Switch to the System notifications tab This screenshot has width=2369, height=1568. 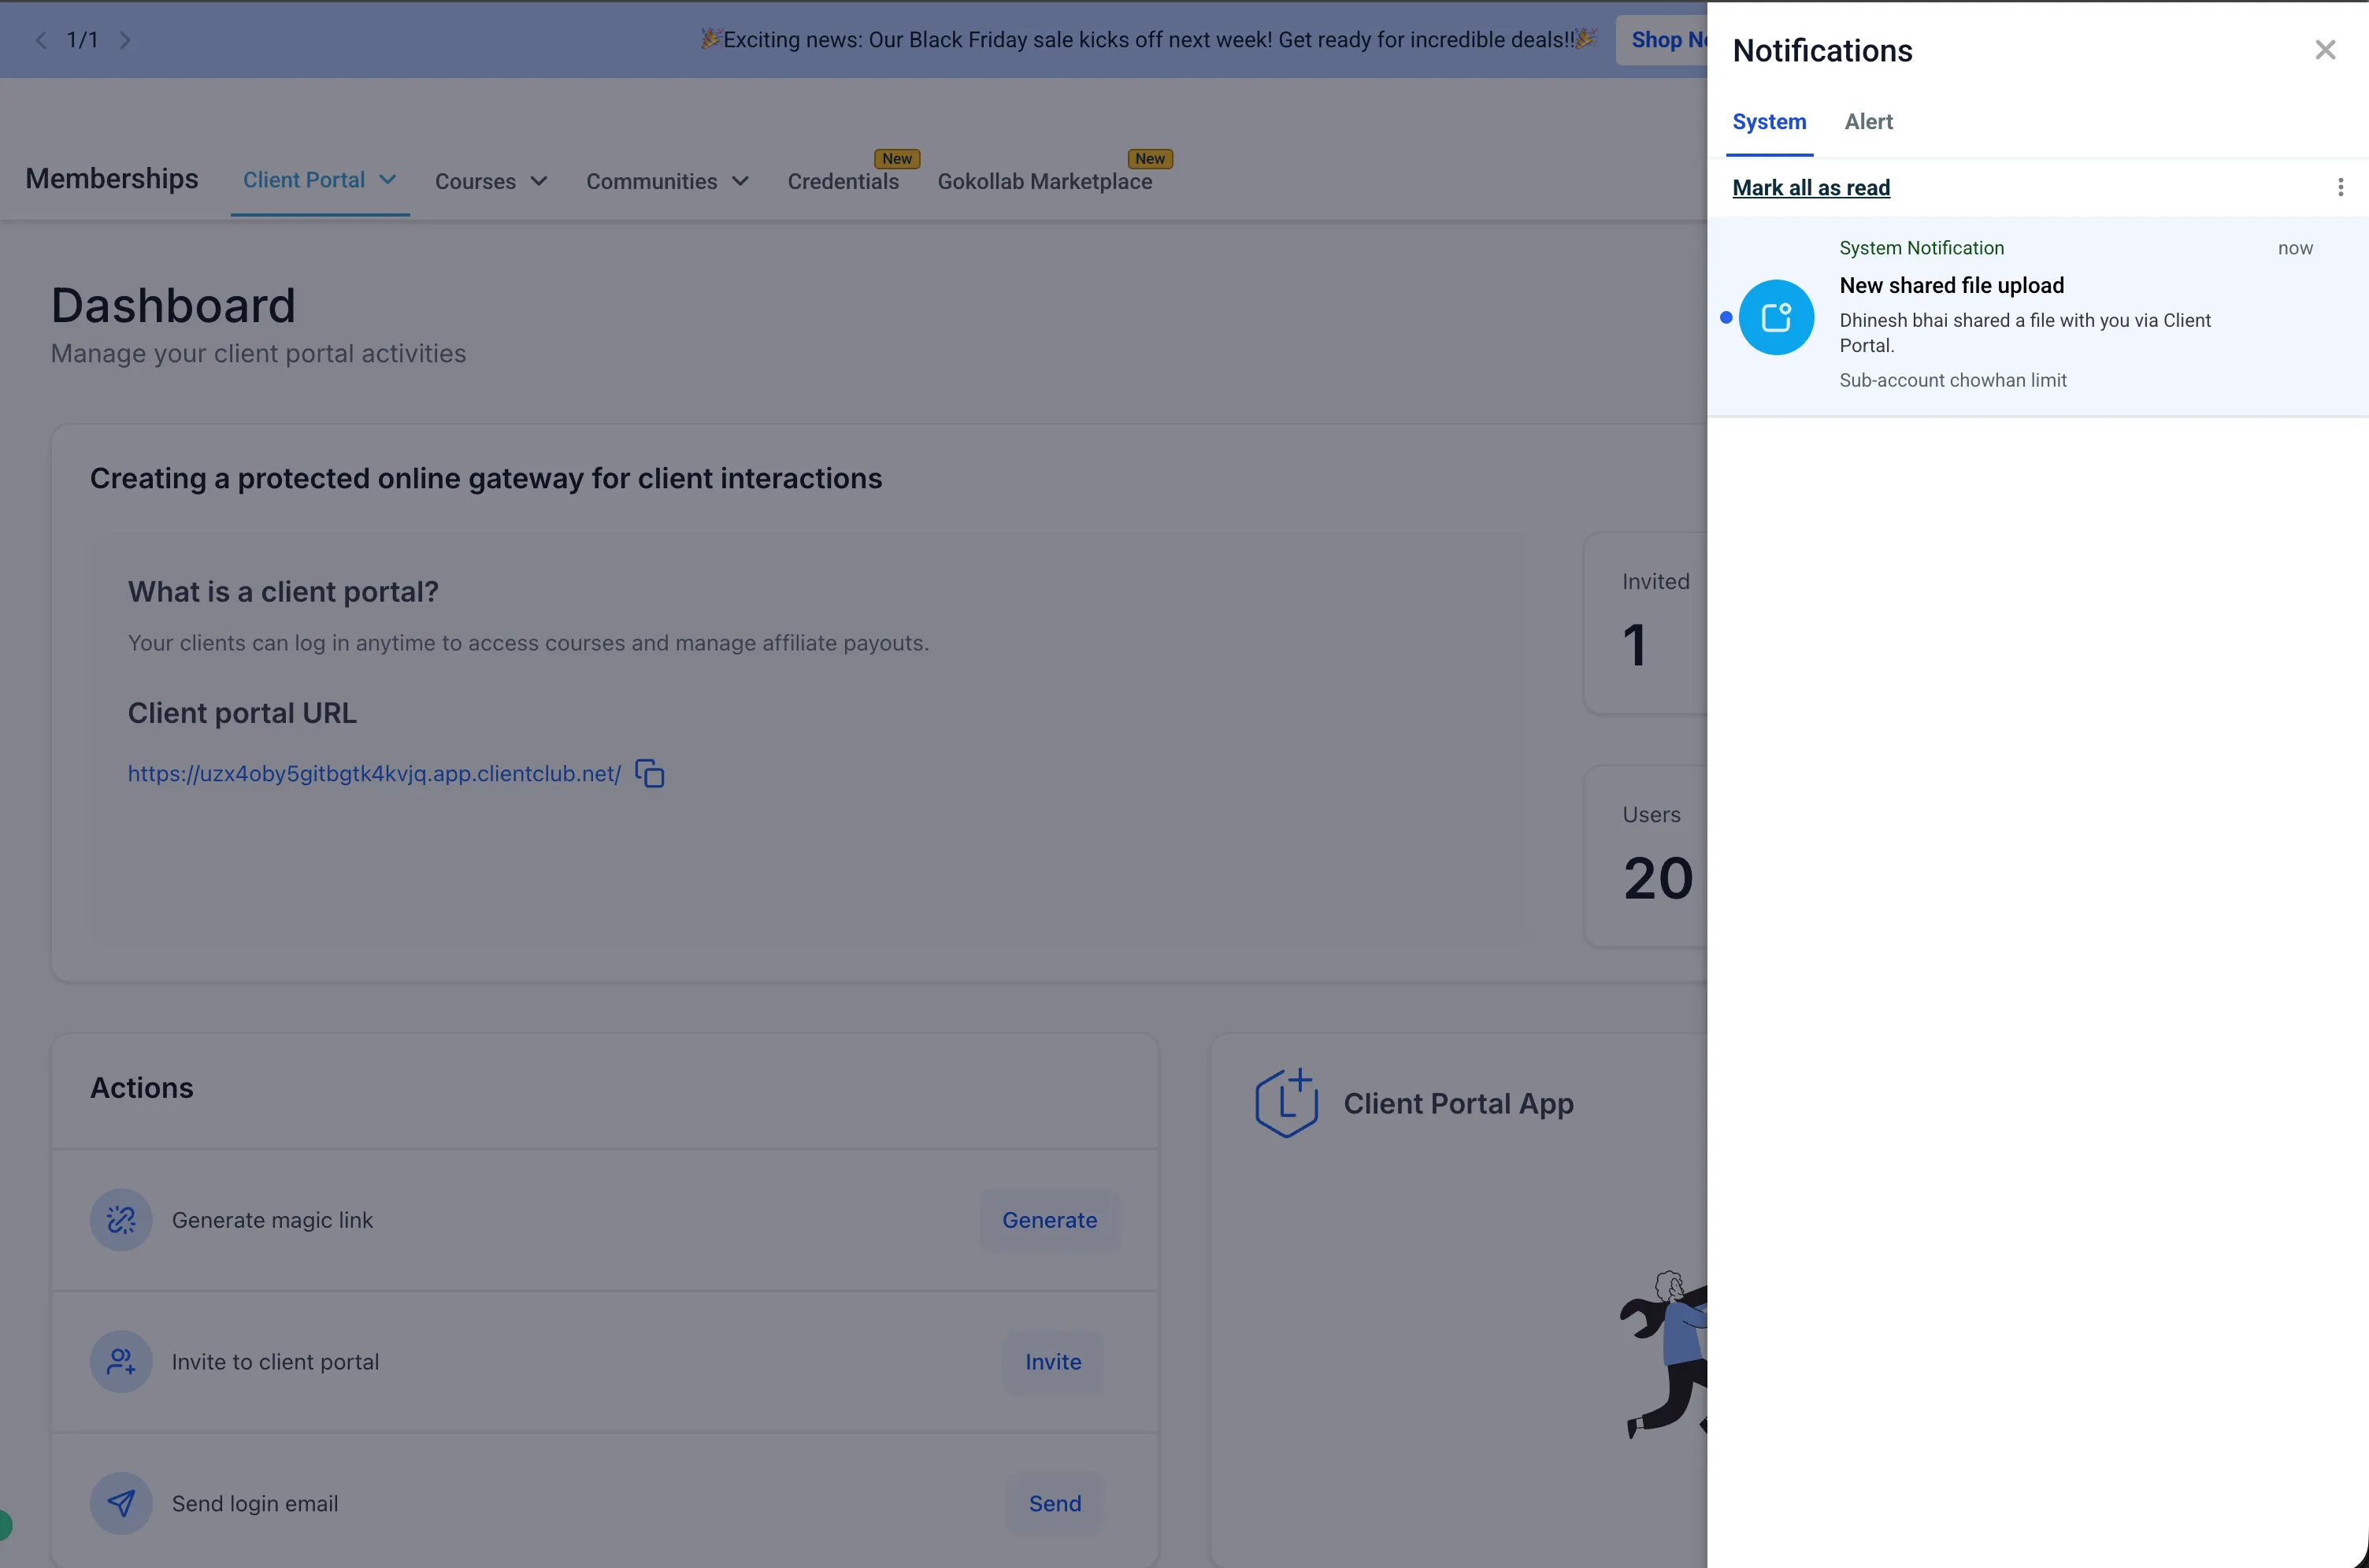(1769, 122)
